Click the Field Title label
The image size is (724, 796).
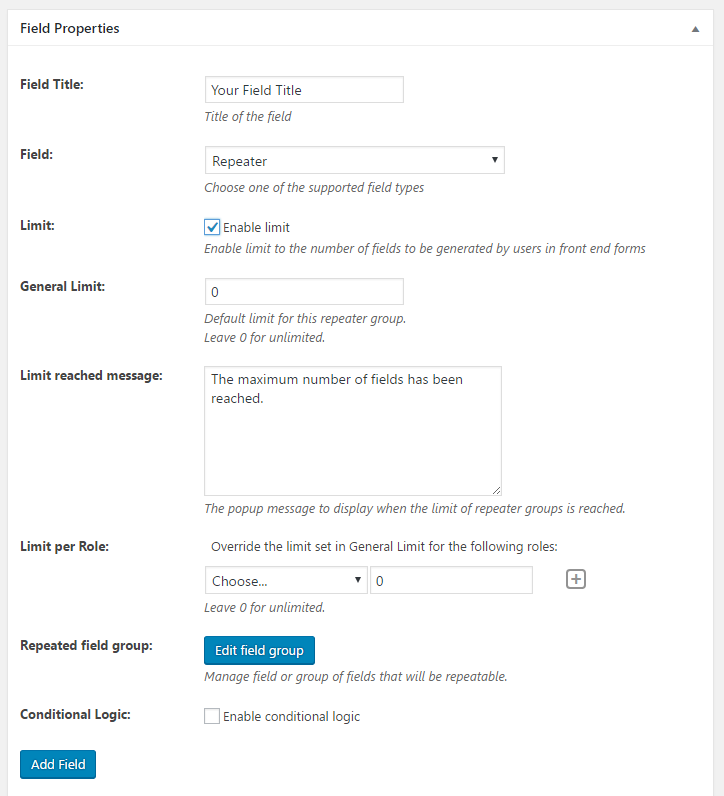click(x=52, y=84)
